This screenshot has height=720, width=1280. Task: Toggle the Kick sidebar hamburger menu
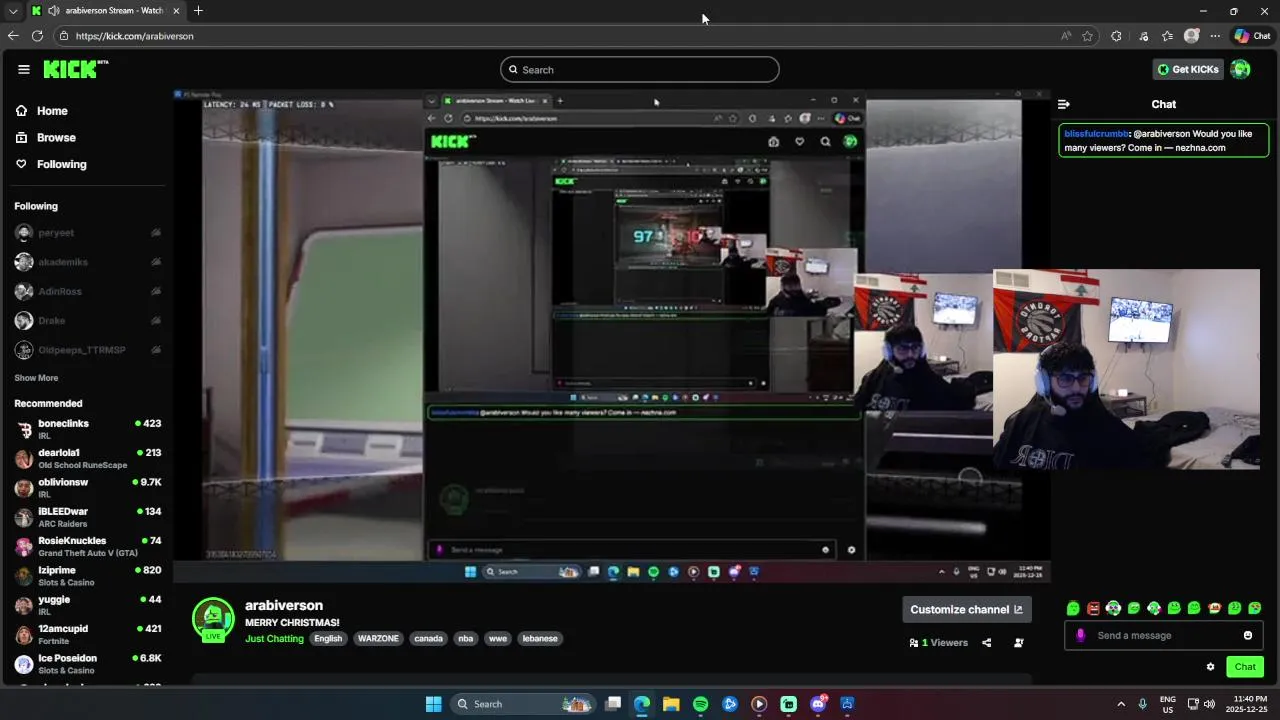[23, 69]
